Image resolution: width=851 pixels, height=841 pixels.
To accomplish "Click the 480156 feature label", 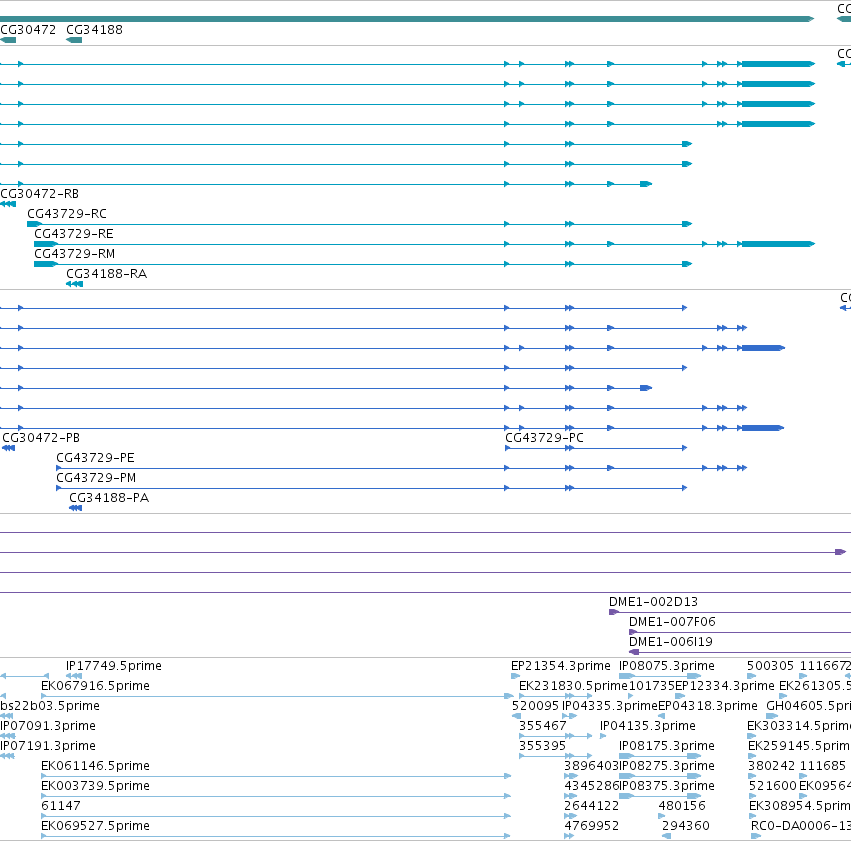I will 682,806.
